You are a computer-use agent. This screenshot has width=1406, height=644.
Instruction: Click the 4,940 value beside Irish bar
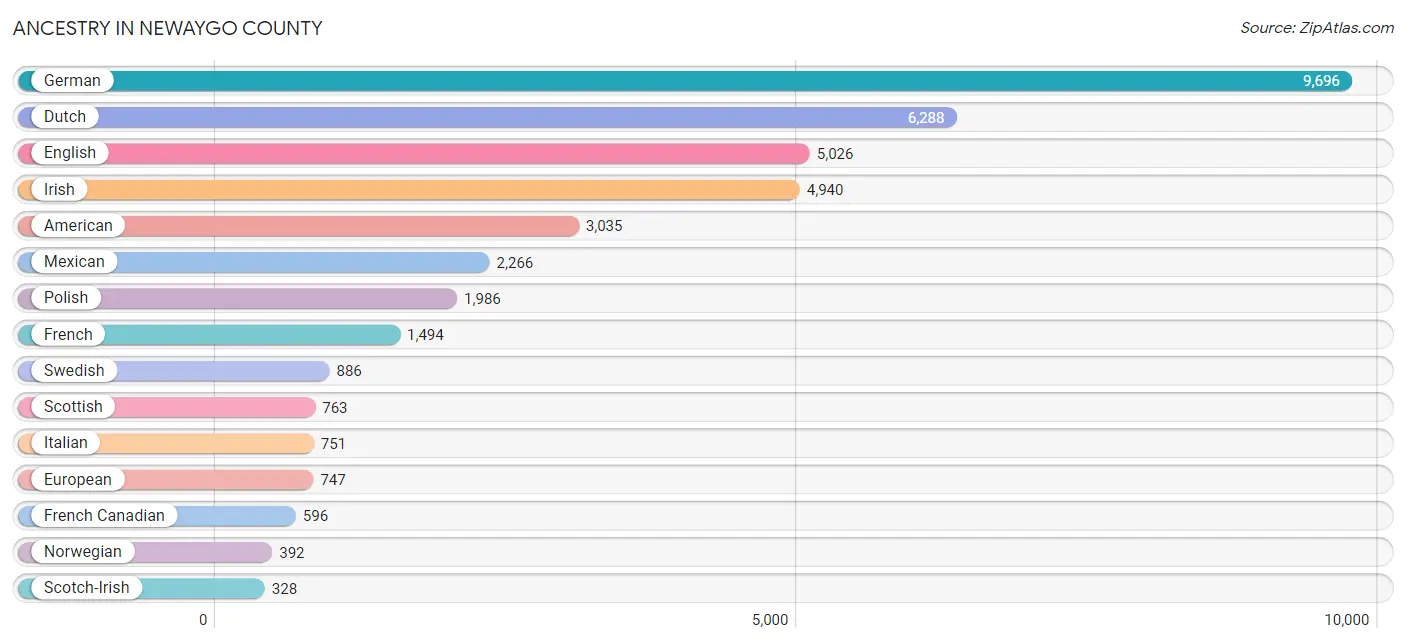(825, 190)
